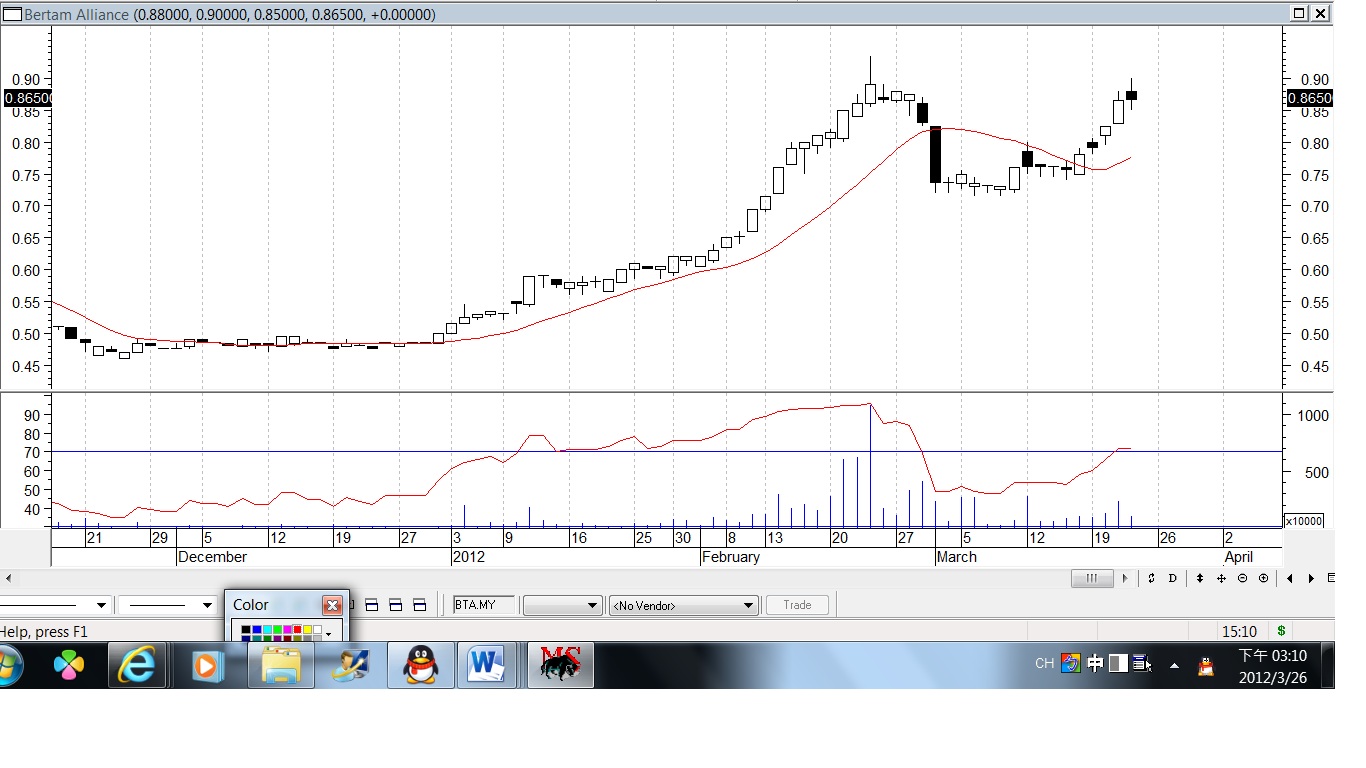Viewport: 1366px width, 768px height.
Task: Open Microsoft Word from the taskbar
Action: tap(485, 665)
